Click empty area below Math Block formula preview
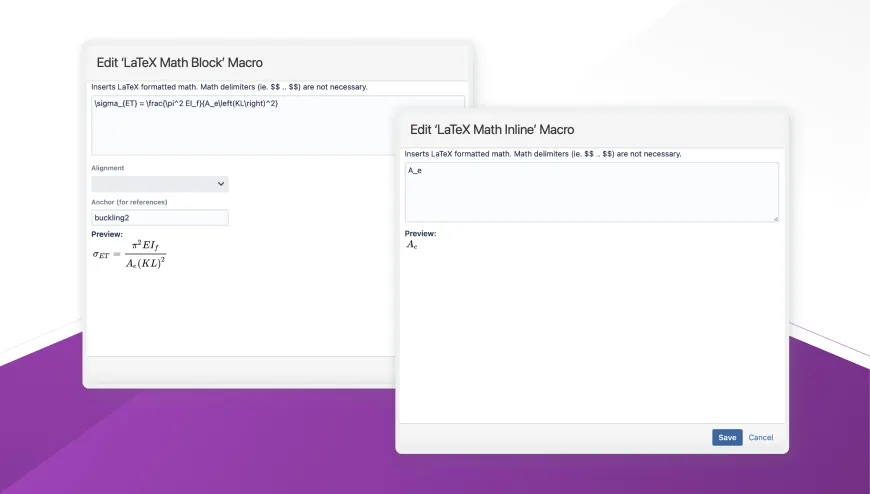The width and height of the screenshot is (870, 494). click(x=240, y=310)
